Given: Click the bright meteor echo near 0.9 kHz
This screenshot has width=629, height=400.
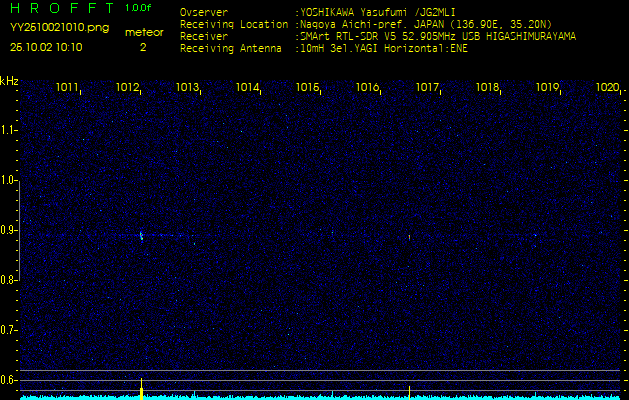Looking at the screenshot, I should [141, 236].
